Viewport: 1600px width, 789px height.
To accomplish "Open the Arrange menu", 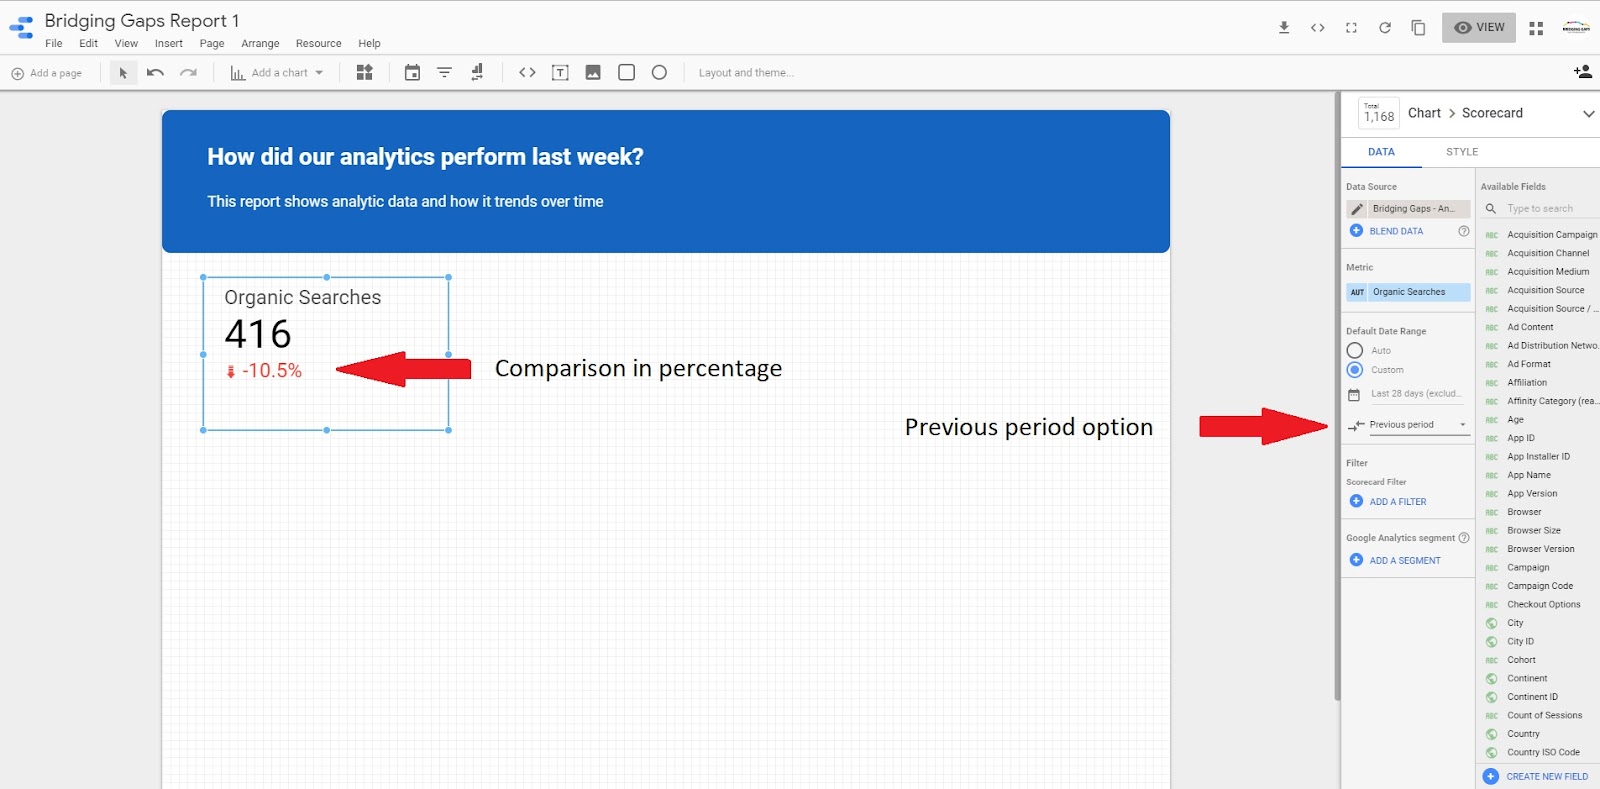I will [x=260, y=44].
